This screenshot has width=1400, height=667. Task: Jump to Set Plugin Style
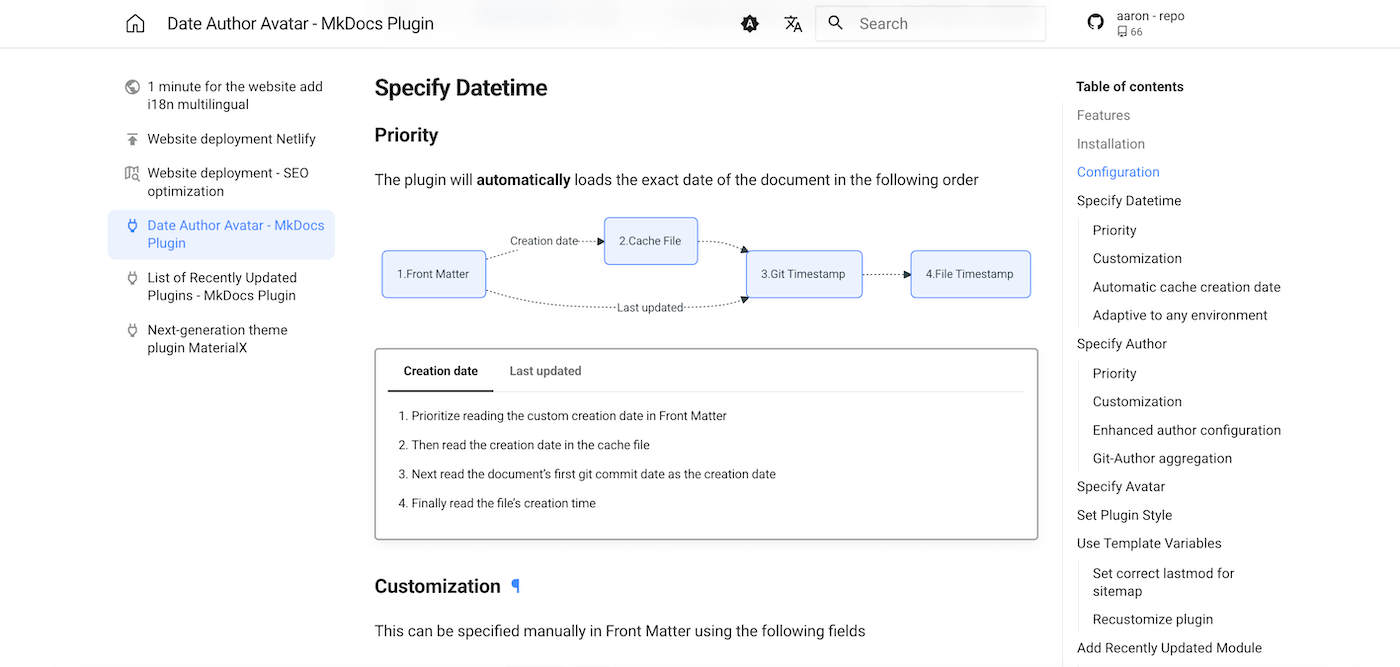[x=1124, y=515]
